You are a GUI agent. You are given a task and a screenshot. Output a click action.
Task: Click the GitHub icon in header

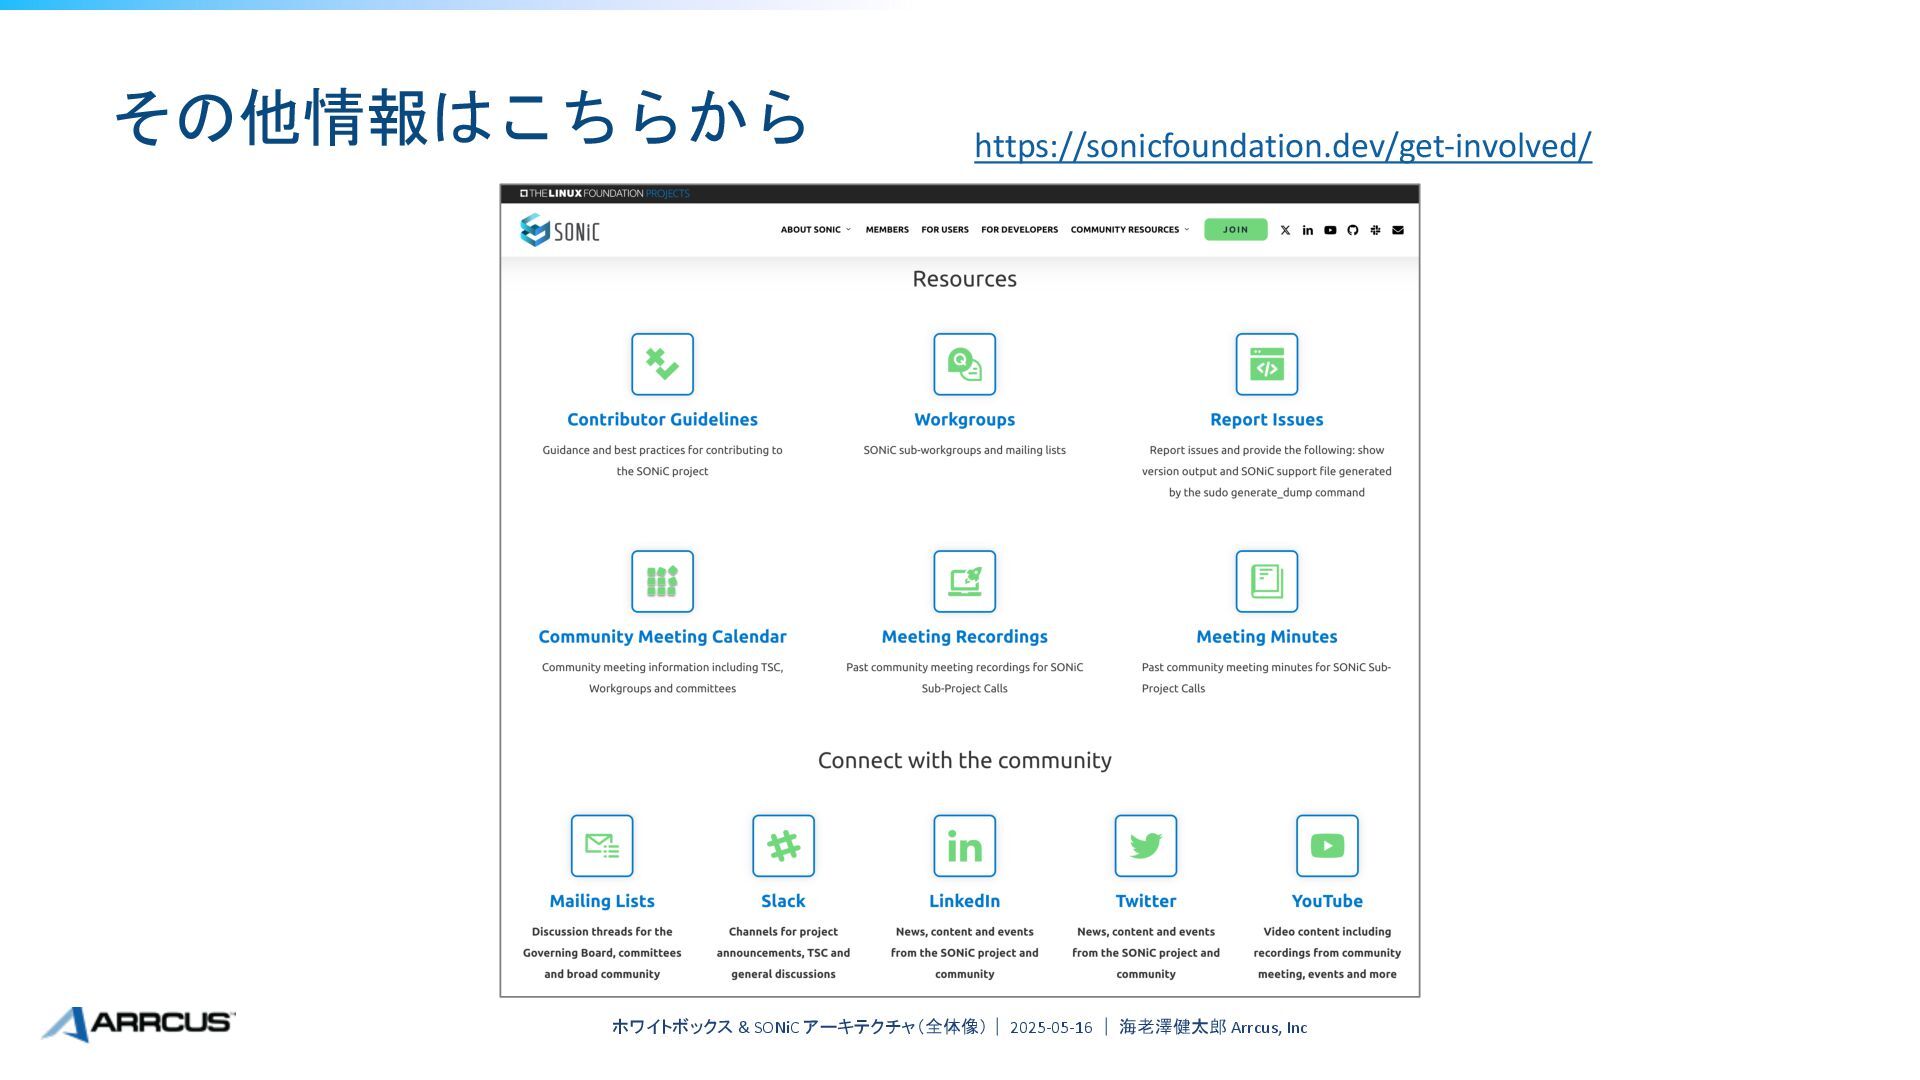coord(1352,230)
